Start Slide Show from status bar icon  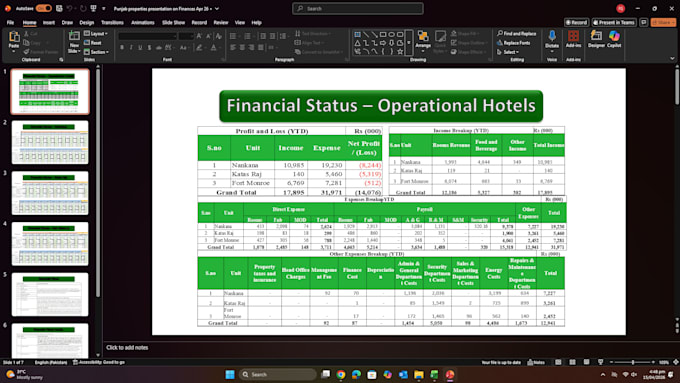click(601, 362)
